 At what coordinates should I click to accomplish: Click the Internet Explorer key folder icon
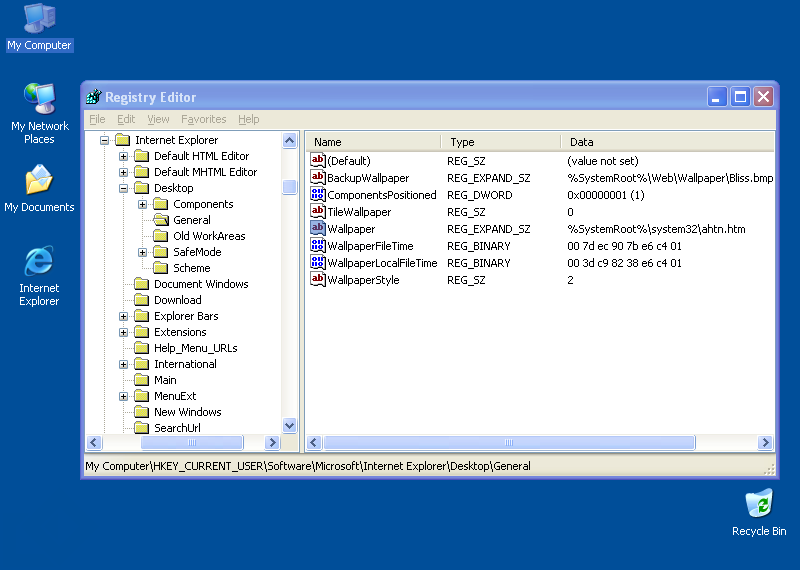(x=123, y=140)
